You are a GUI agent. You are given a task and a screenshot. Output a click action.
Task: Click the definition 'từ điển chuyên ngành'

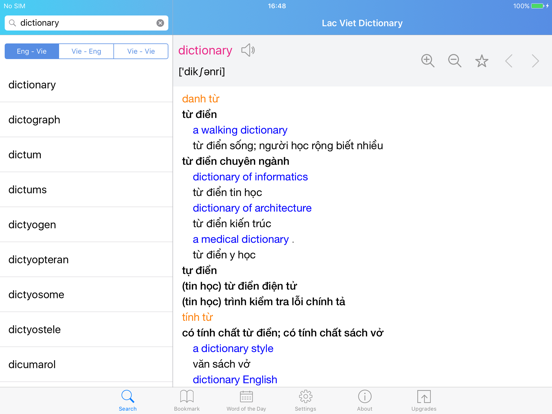[x=236, y=161]
